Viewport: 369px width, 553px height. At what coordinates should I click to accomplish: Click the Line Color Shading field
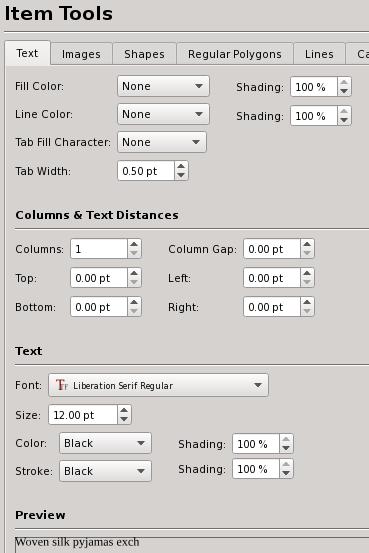click(314, 116)
